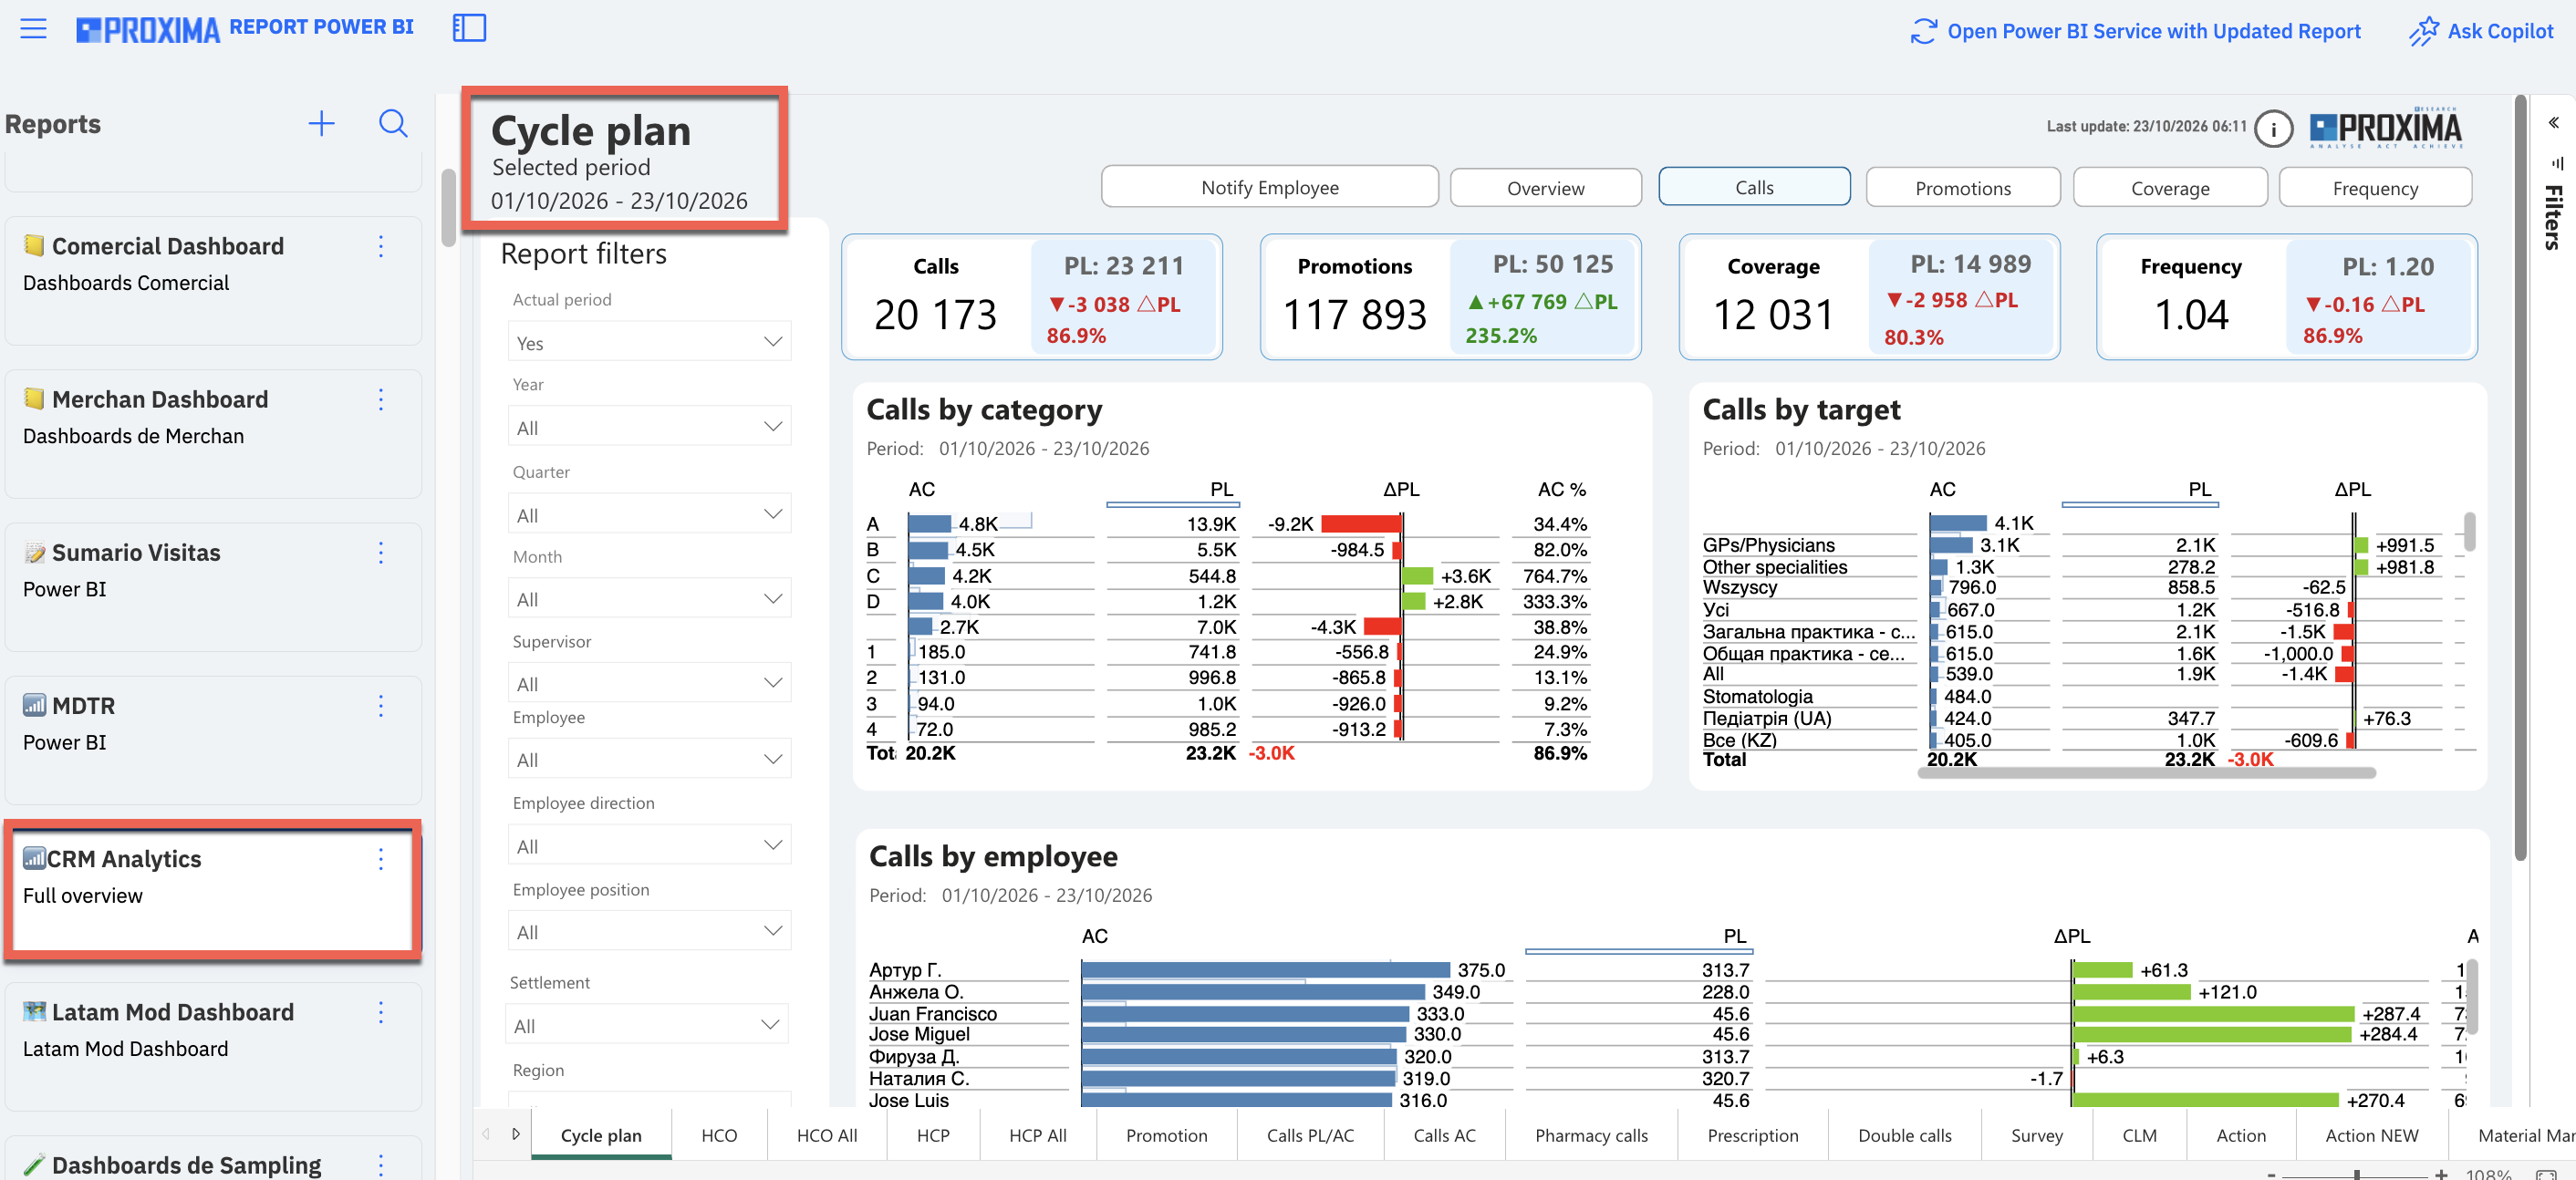Open the Latam Mod Dashboard report card
Viewport: 2576px width, 1180px height.
click(213, 1047)
